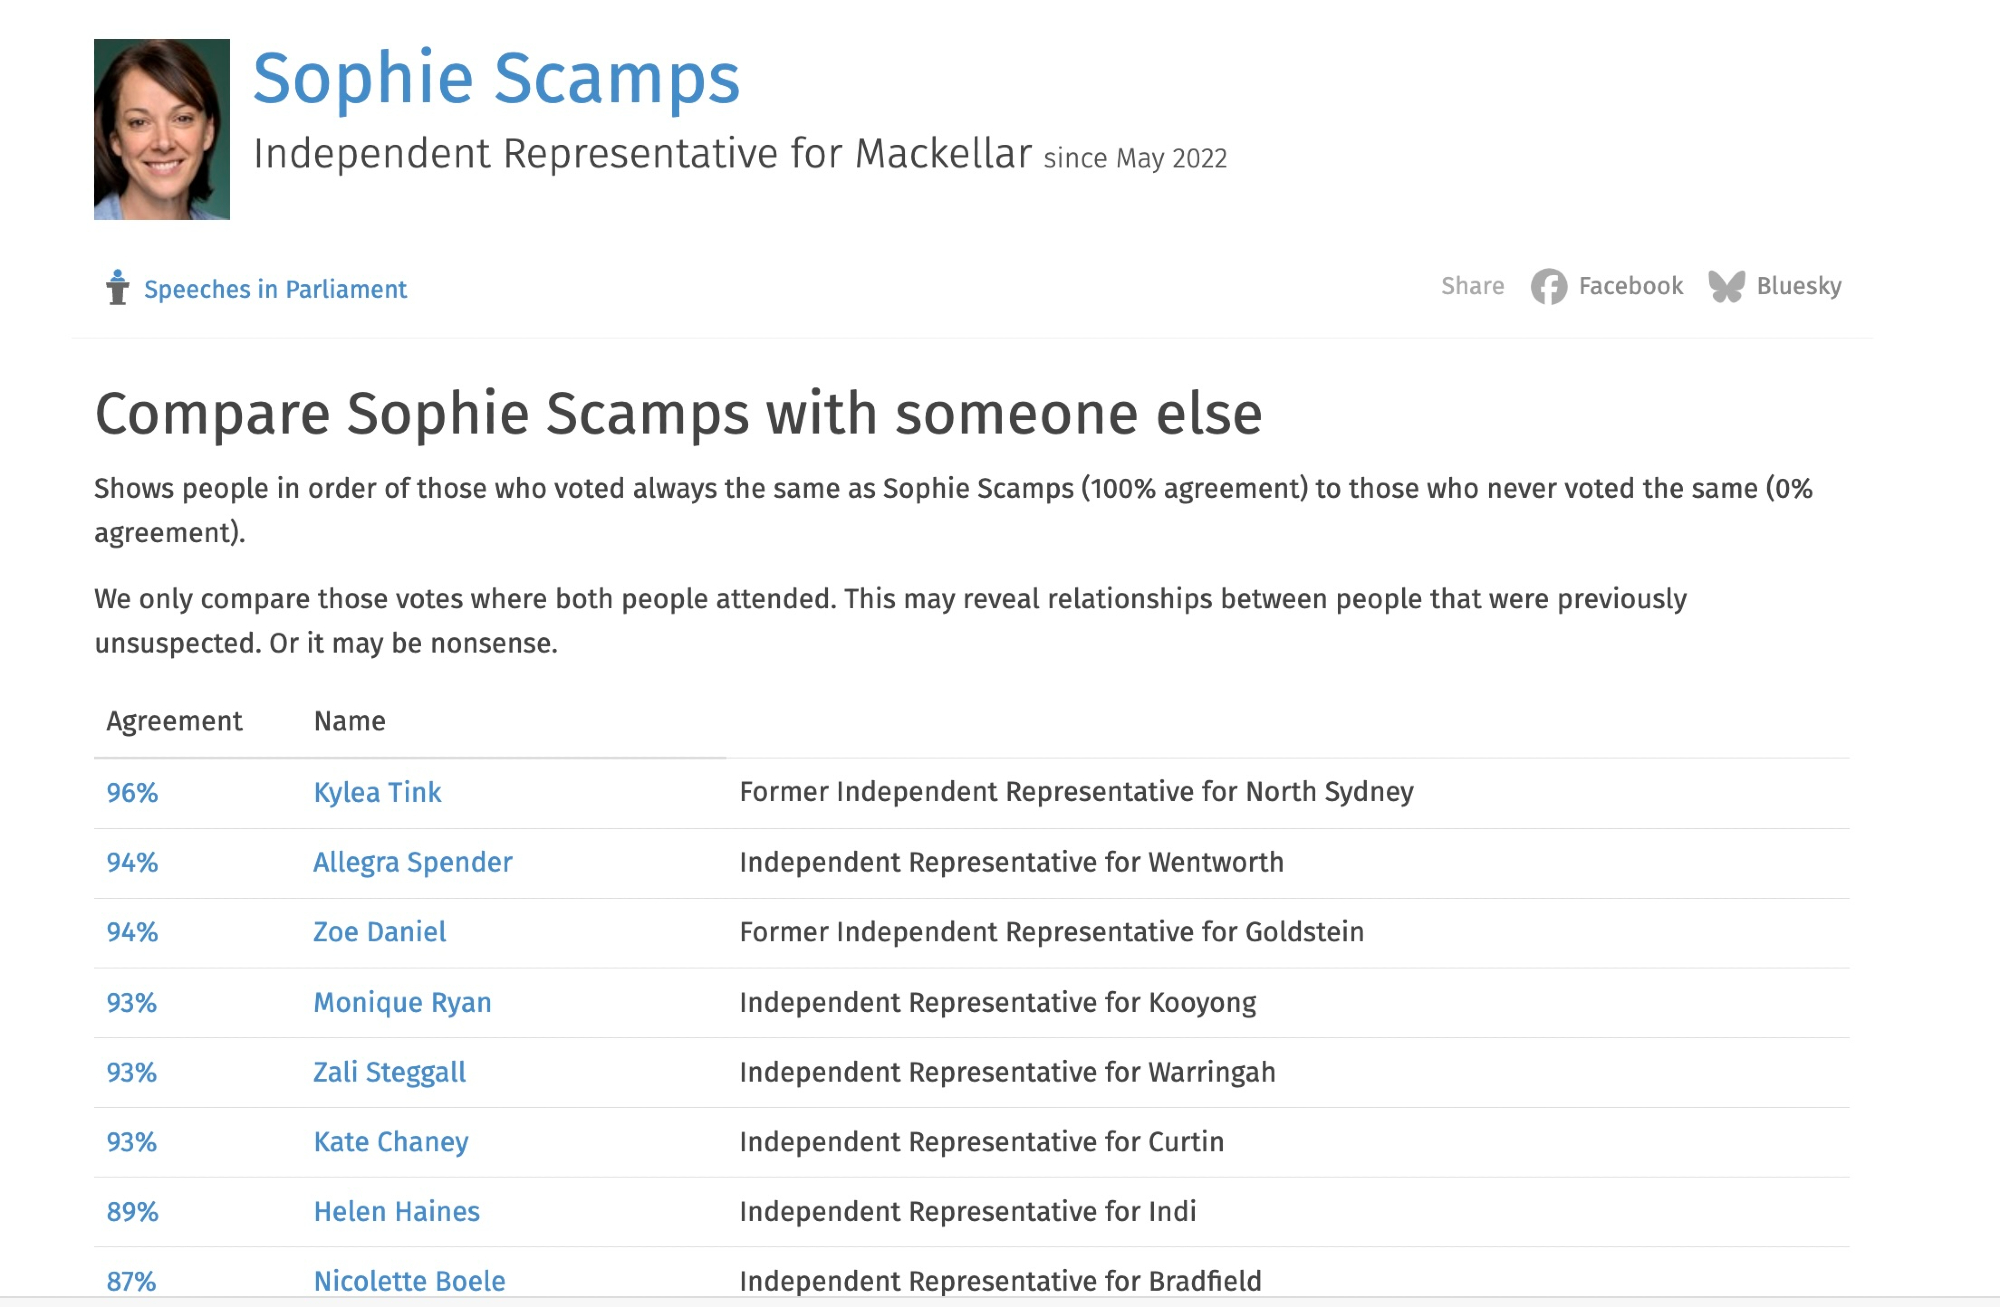Open Helen Haines's 89% agreement comparison
Viewport: 2000px width, 1307px height.
pyautogui.click(x=132, y=1212)
